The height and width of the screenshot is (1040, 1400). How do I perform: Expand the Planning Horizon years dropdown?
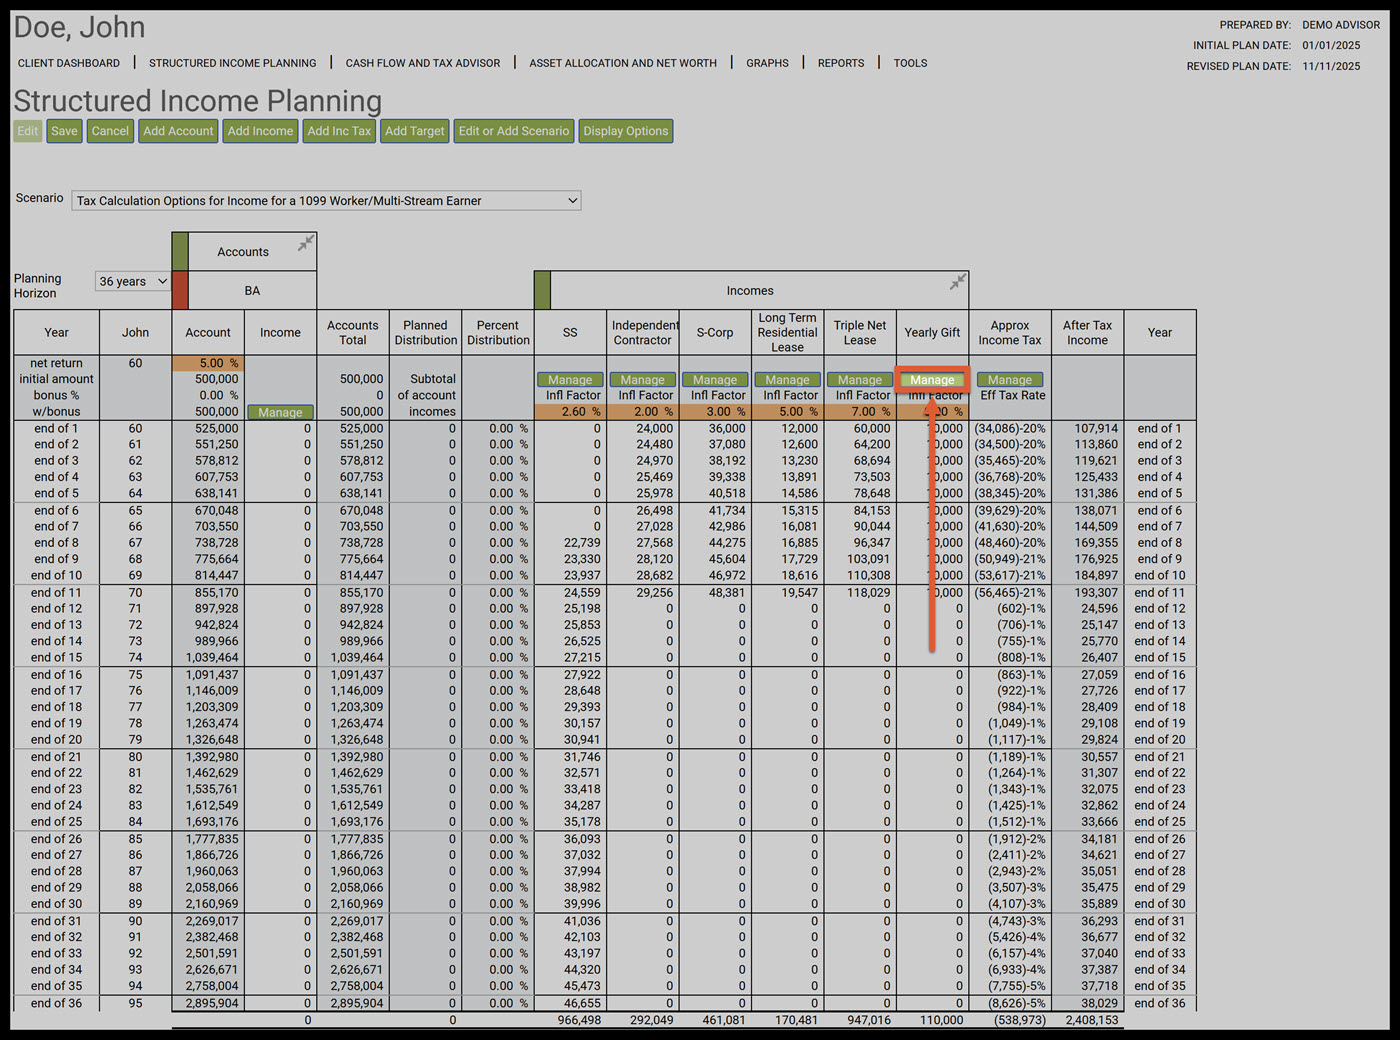coord(132,282)
